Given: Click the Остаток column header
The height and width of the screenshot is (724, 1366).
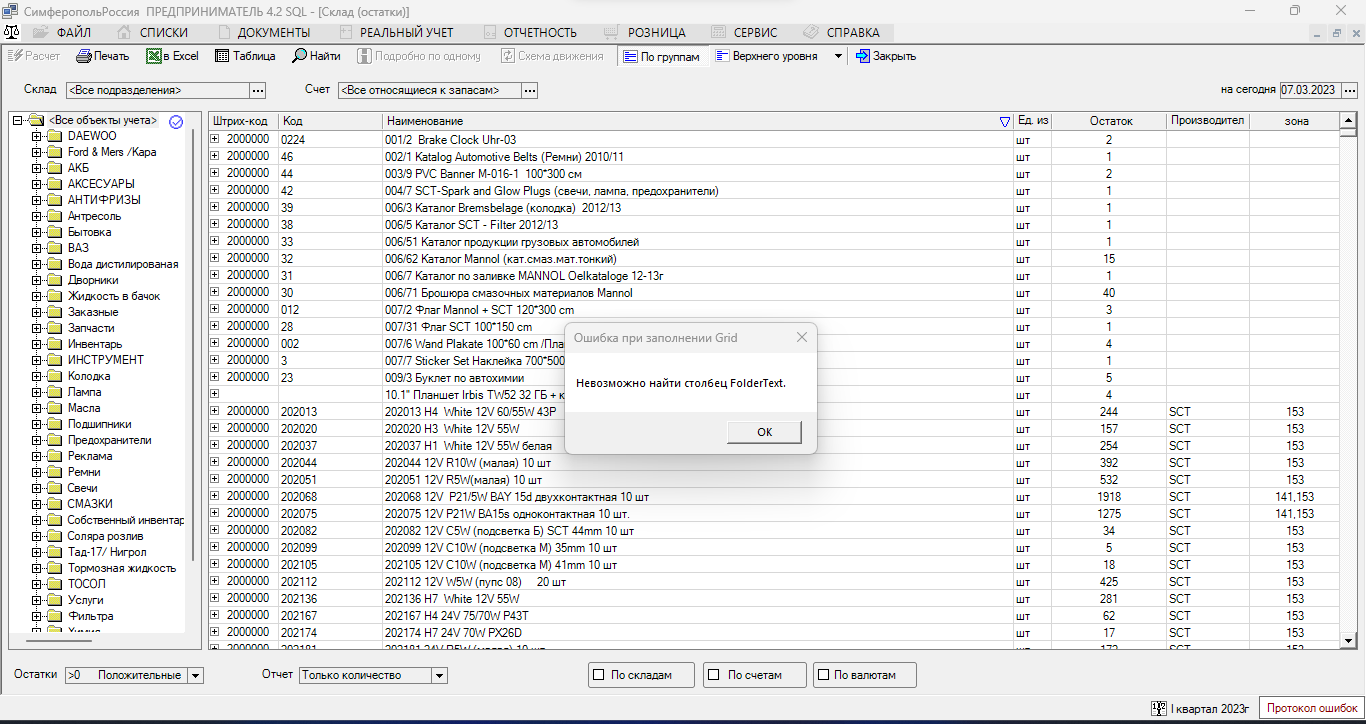Looking at the screenshot, I should click(1110, 121).
